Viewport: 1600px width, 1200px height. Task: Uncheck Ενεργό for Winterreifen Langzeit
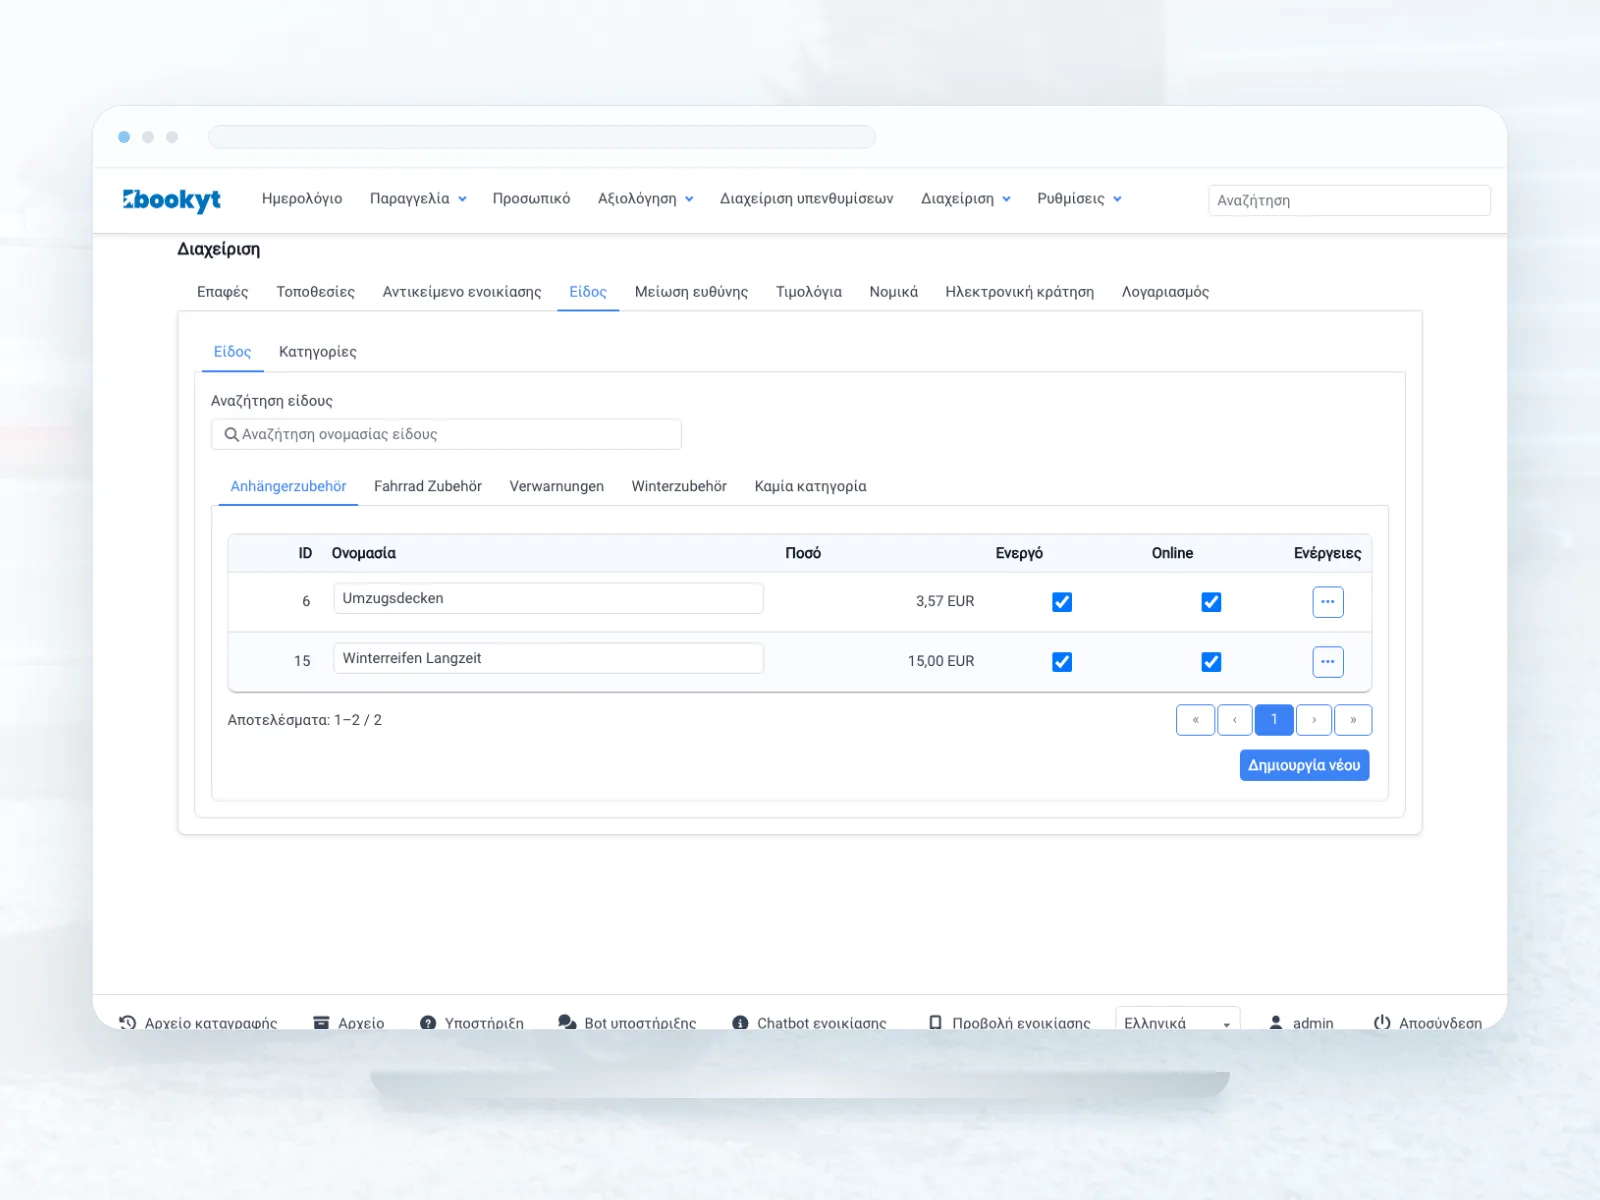(1062, 662)
